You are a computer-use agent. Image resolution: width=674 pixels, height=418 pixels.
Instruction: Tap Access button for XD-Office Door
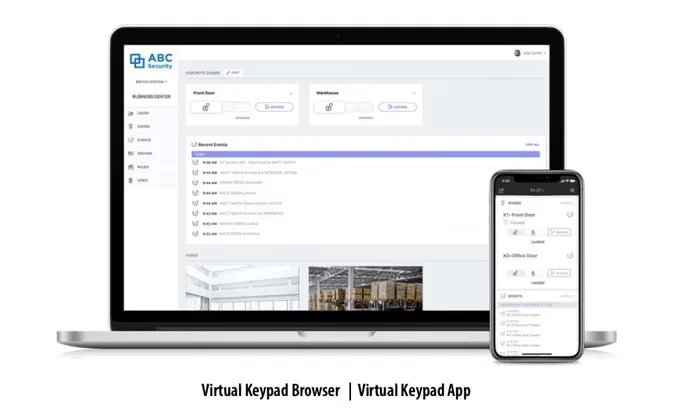(x=559, y=273)
